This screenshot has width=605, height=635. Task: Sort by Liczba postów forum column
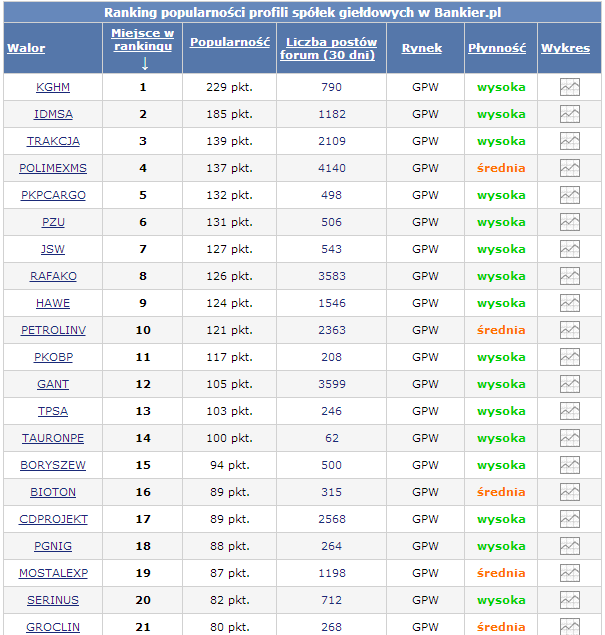point(331,48)
